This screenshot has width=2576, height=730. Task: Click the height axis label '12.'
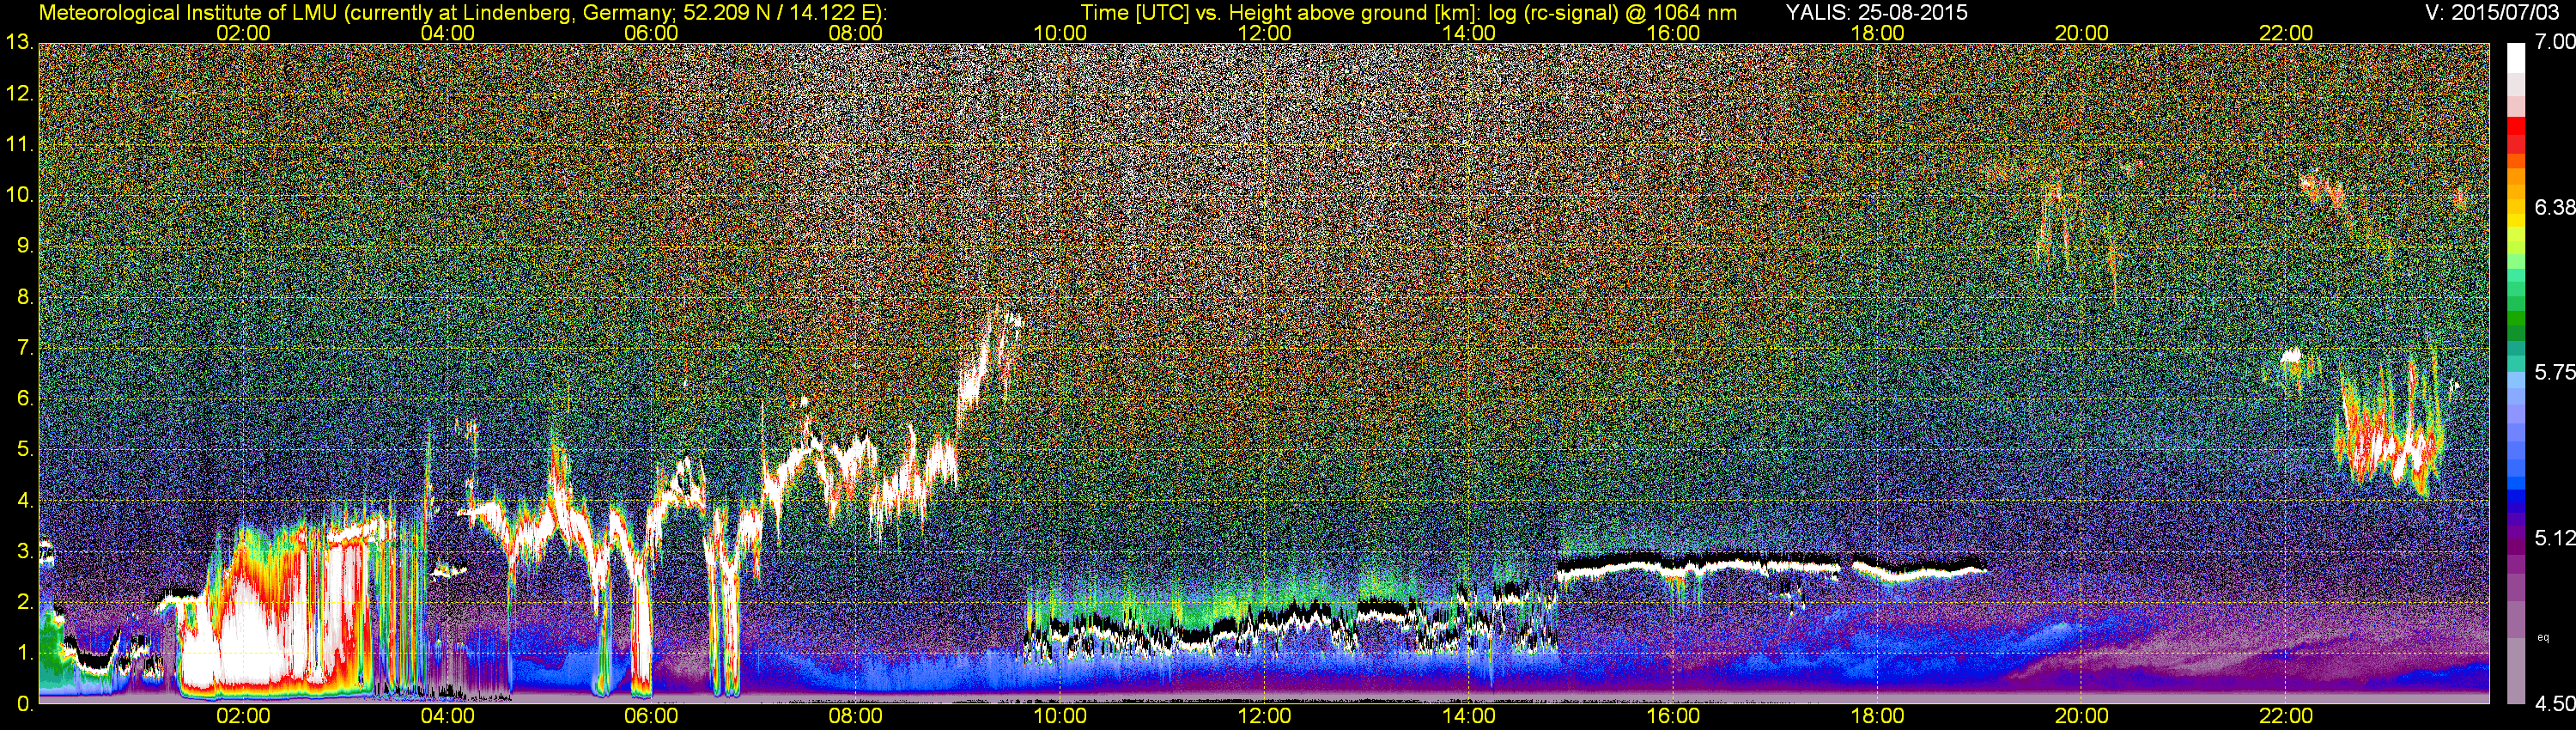coord(20,94)
